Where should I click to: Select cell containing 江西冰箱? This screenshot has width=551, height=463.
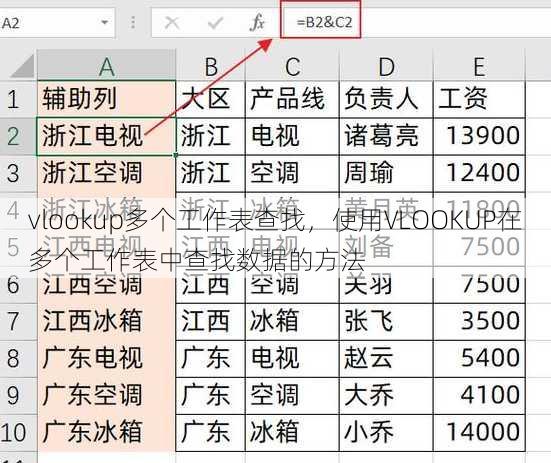click(x=106, y=321)
